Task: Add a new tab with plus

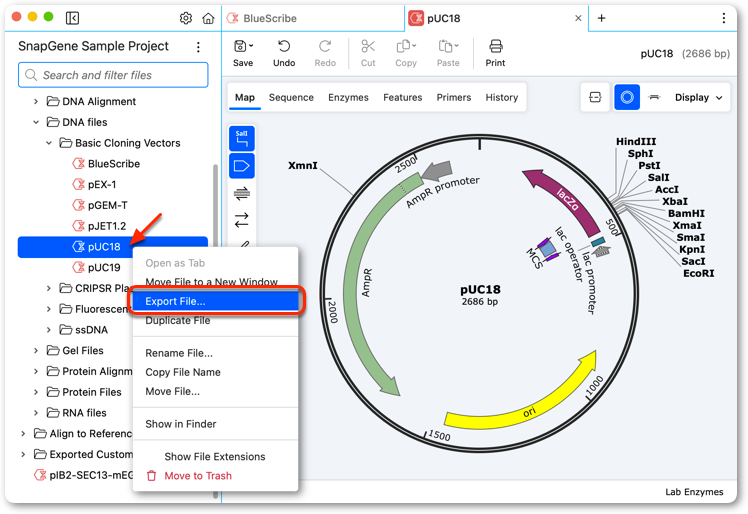Action: click(x=602, y=18)
